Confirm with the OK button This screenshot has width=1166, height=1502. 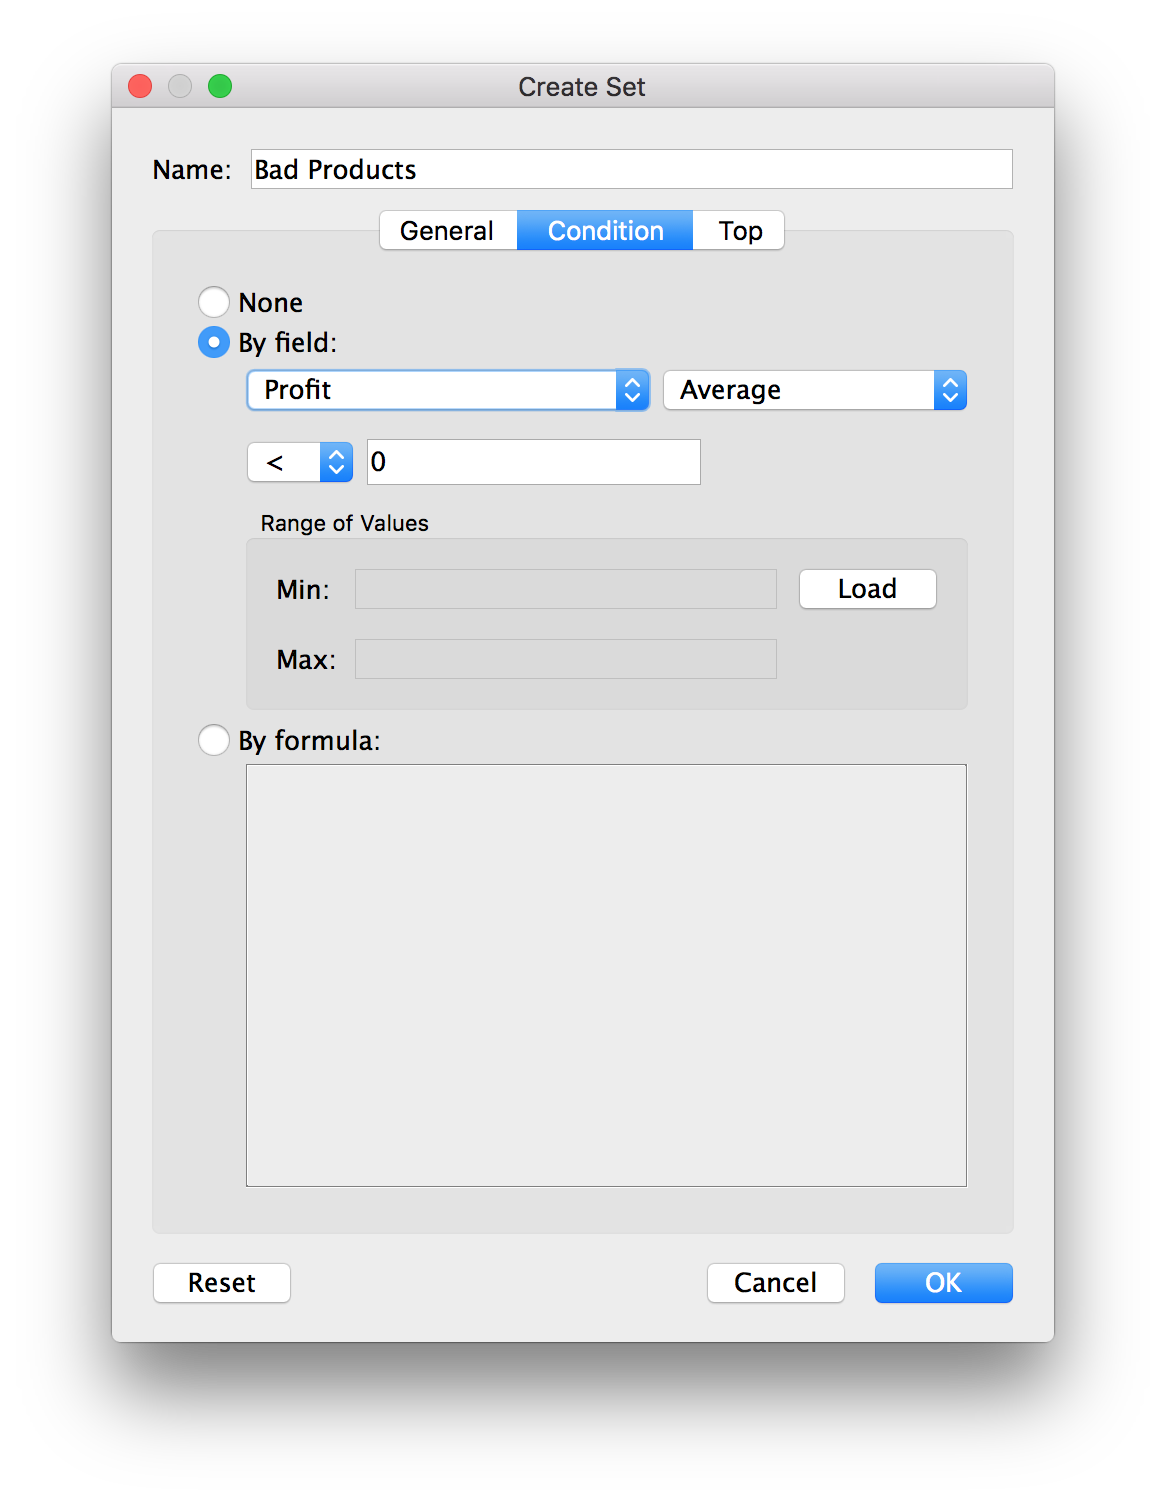click(943, 1283)
